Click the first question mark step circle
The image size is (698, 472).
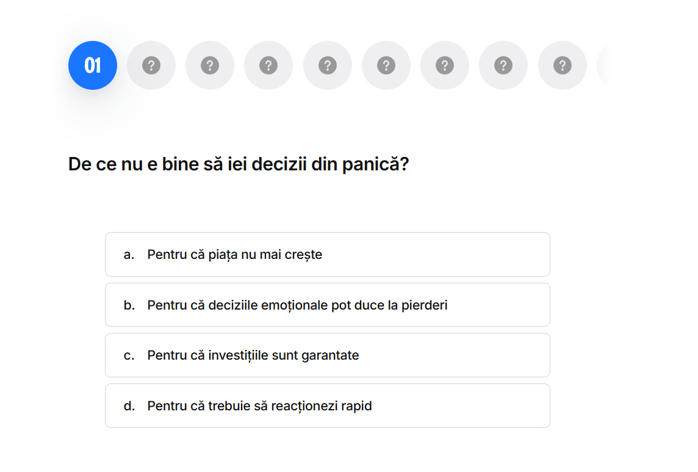(151, 66)
